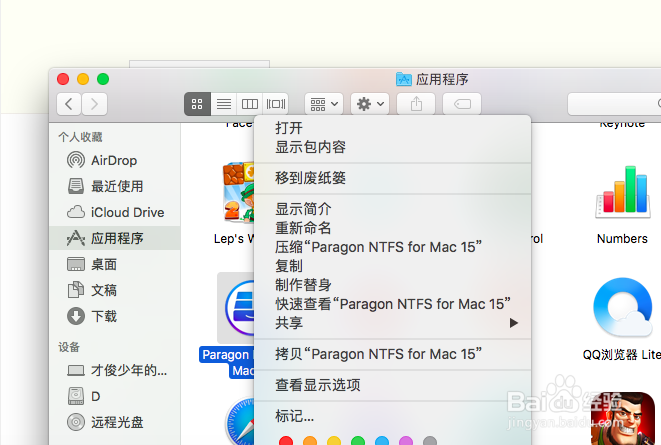Go back with the left chevron button
661x445 pixels.
coord(69,104)
